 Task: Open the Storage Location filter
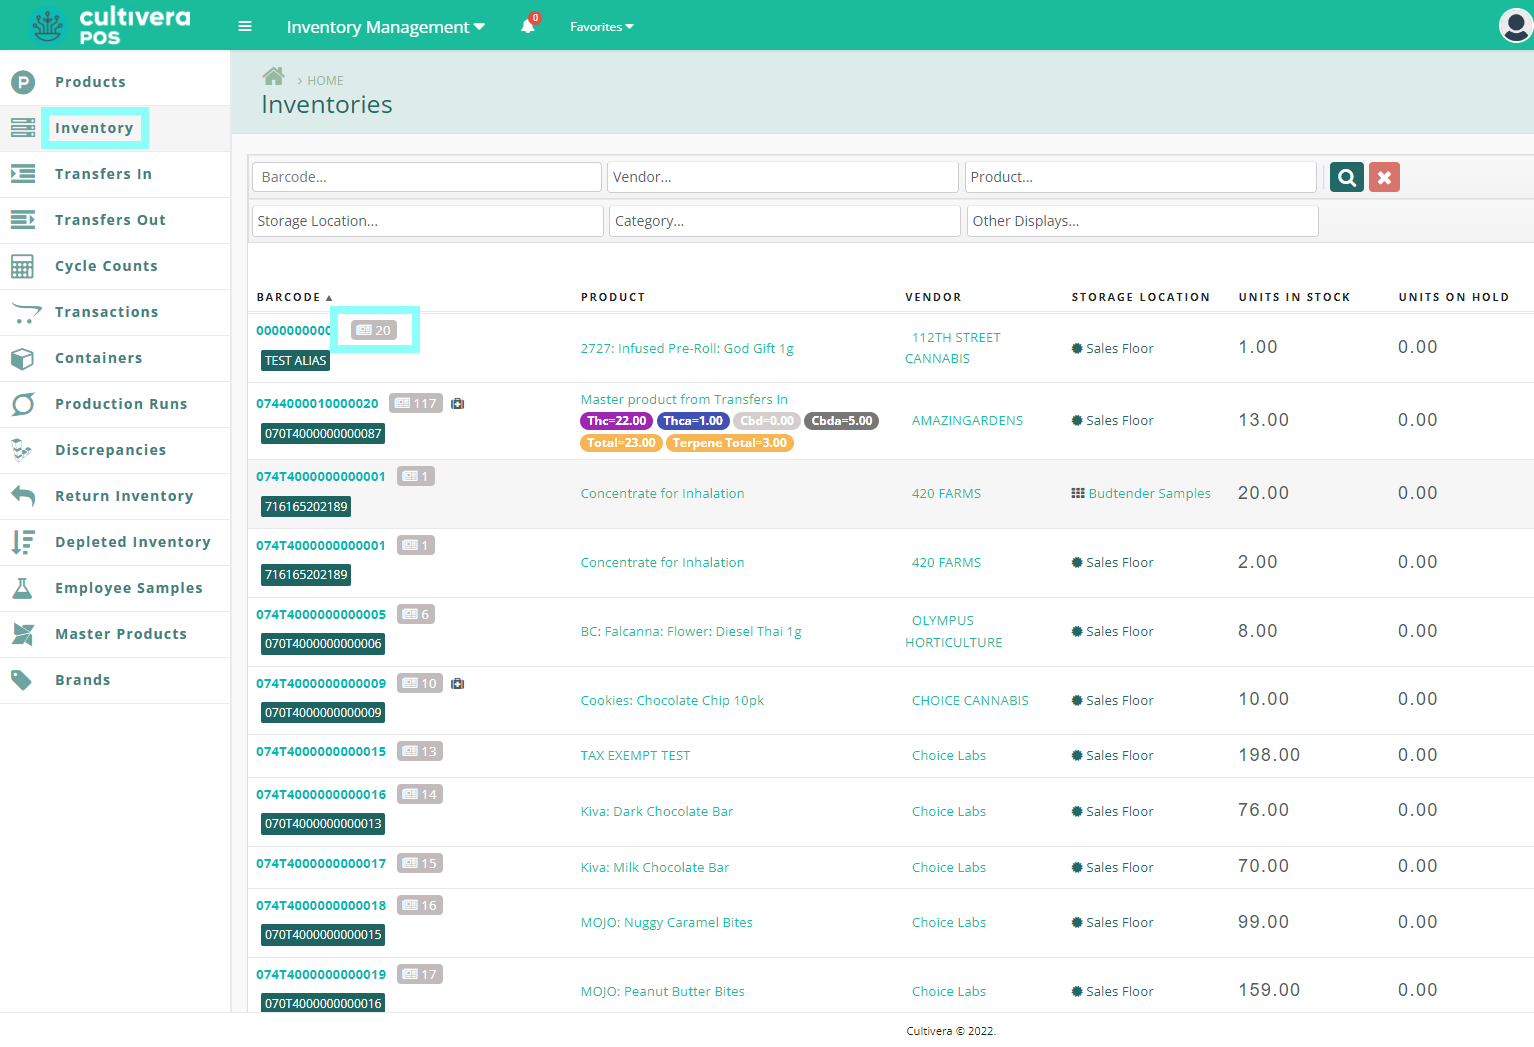(428, 221)
